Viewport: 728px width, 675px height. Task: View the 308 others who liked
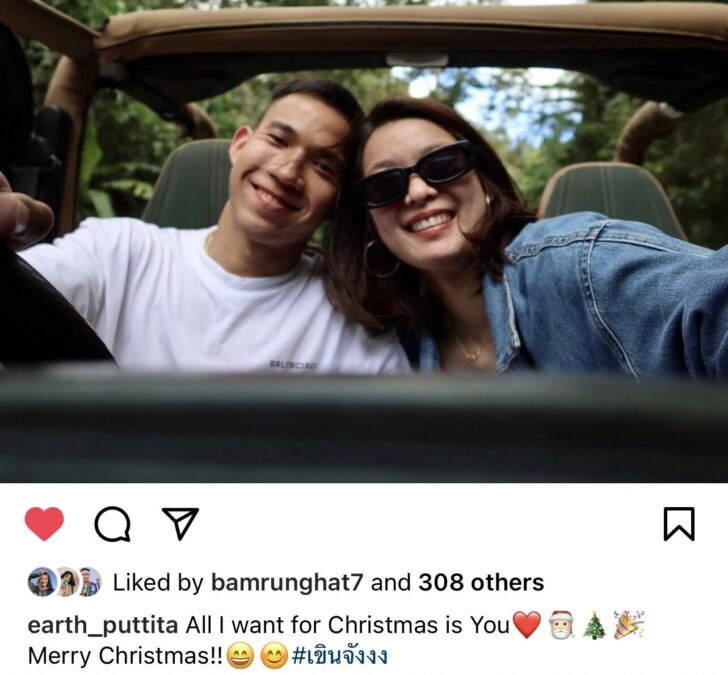(481, 582)
